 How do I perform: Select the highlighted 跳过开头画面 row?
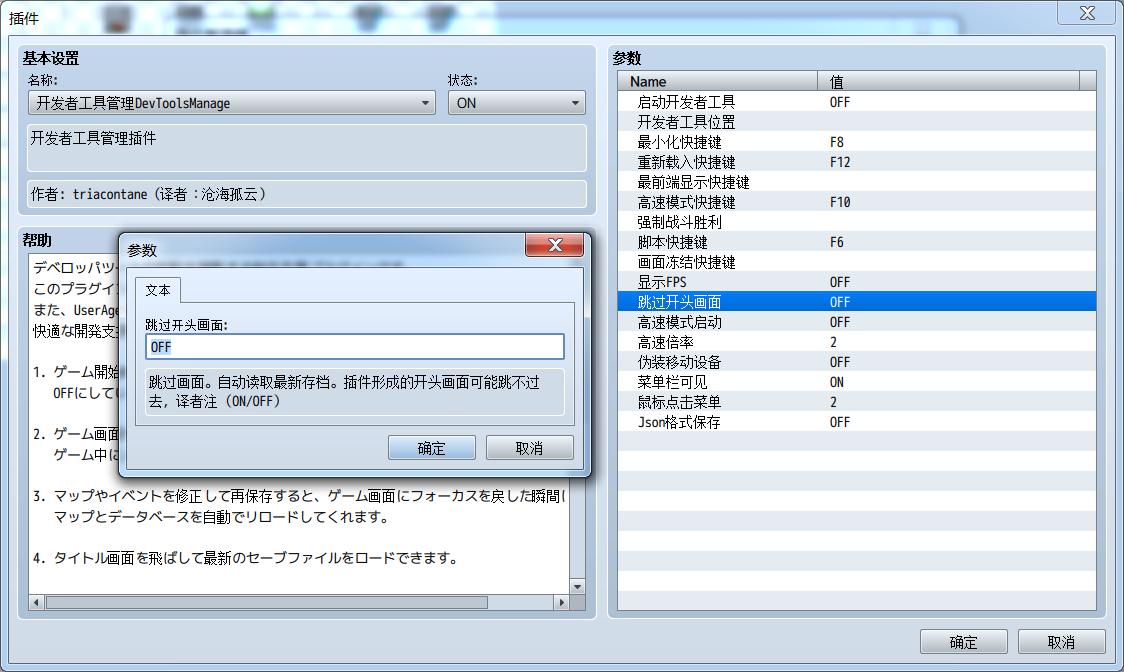(857, 302)
